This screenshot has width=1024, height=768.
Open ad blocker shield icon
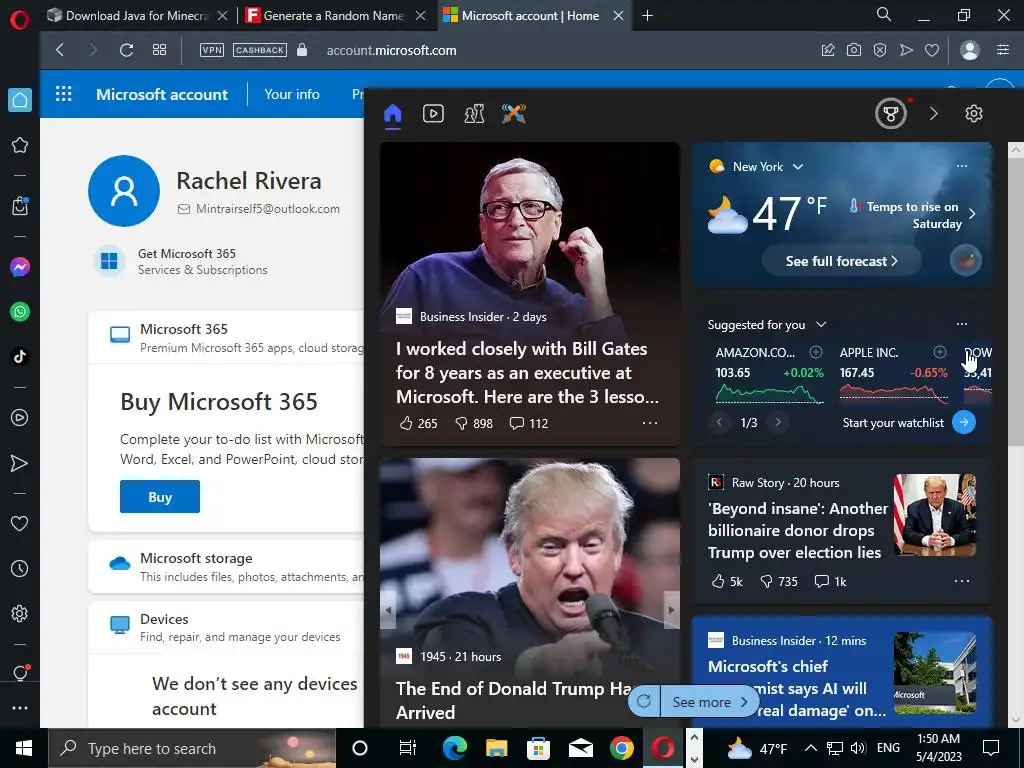coord(880,50)
